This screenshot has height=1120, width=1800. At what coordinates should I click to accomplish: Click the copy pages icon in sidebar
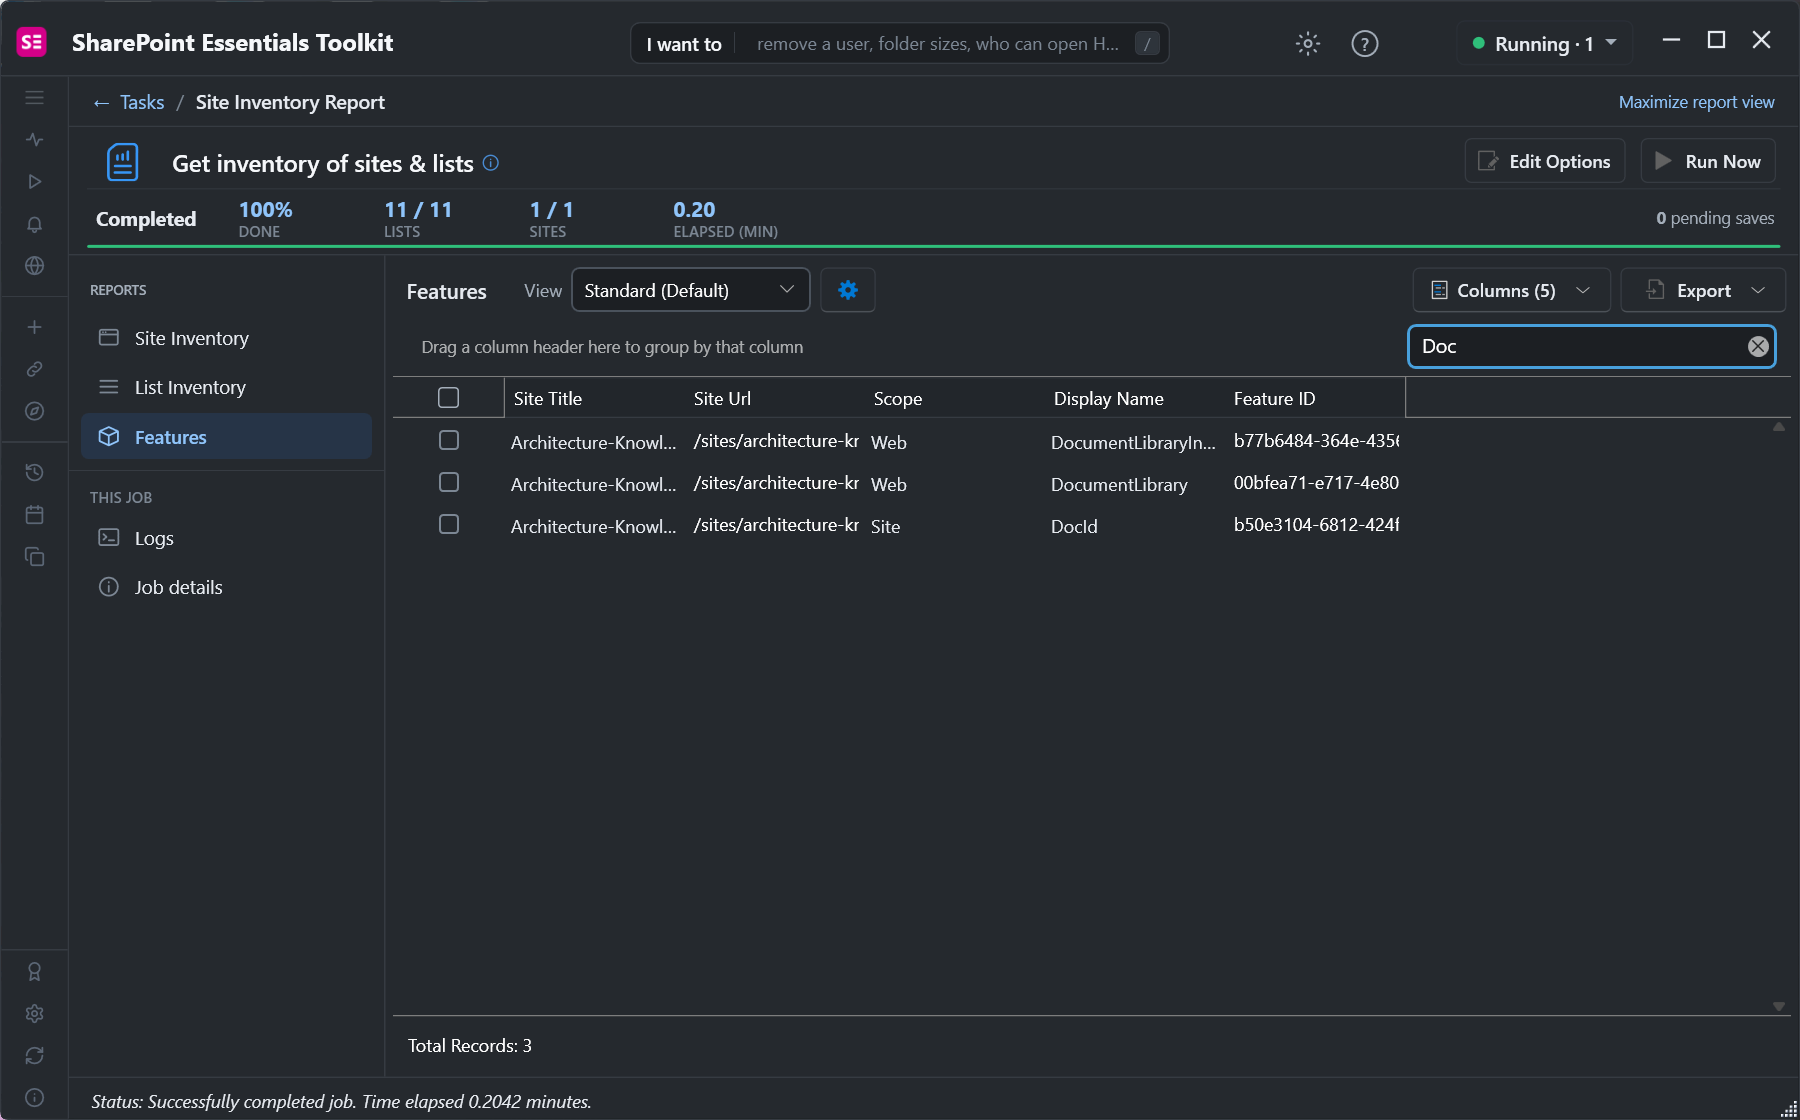[x=34, y=556]
